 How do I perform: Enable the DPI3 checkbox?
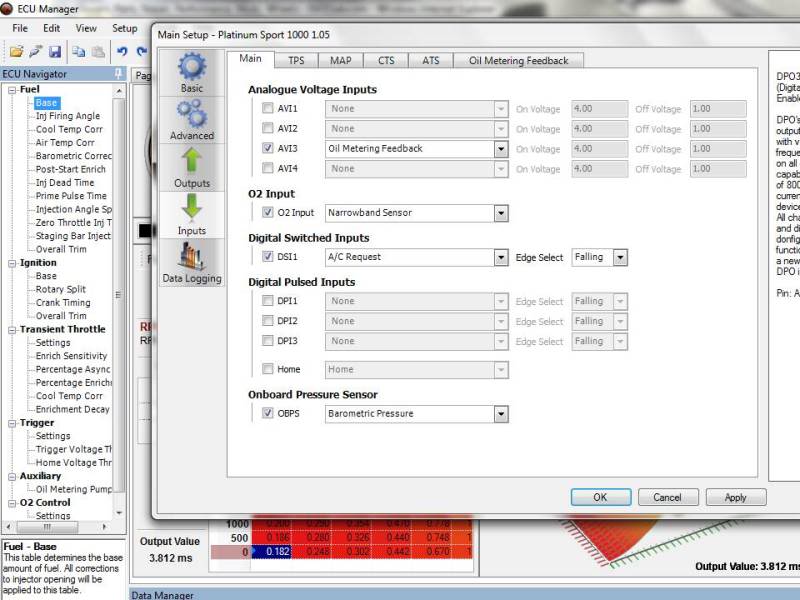[267, 340]
